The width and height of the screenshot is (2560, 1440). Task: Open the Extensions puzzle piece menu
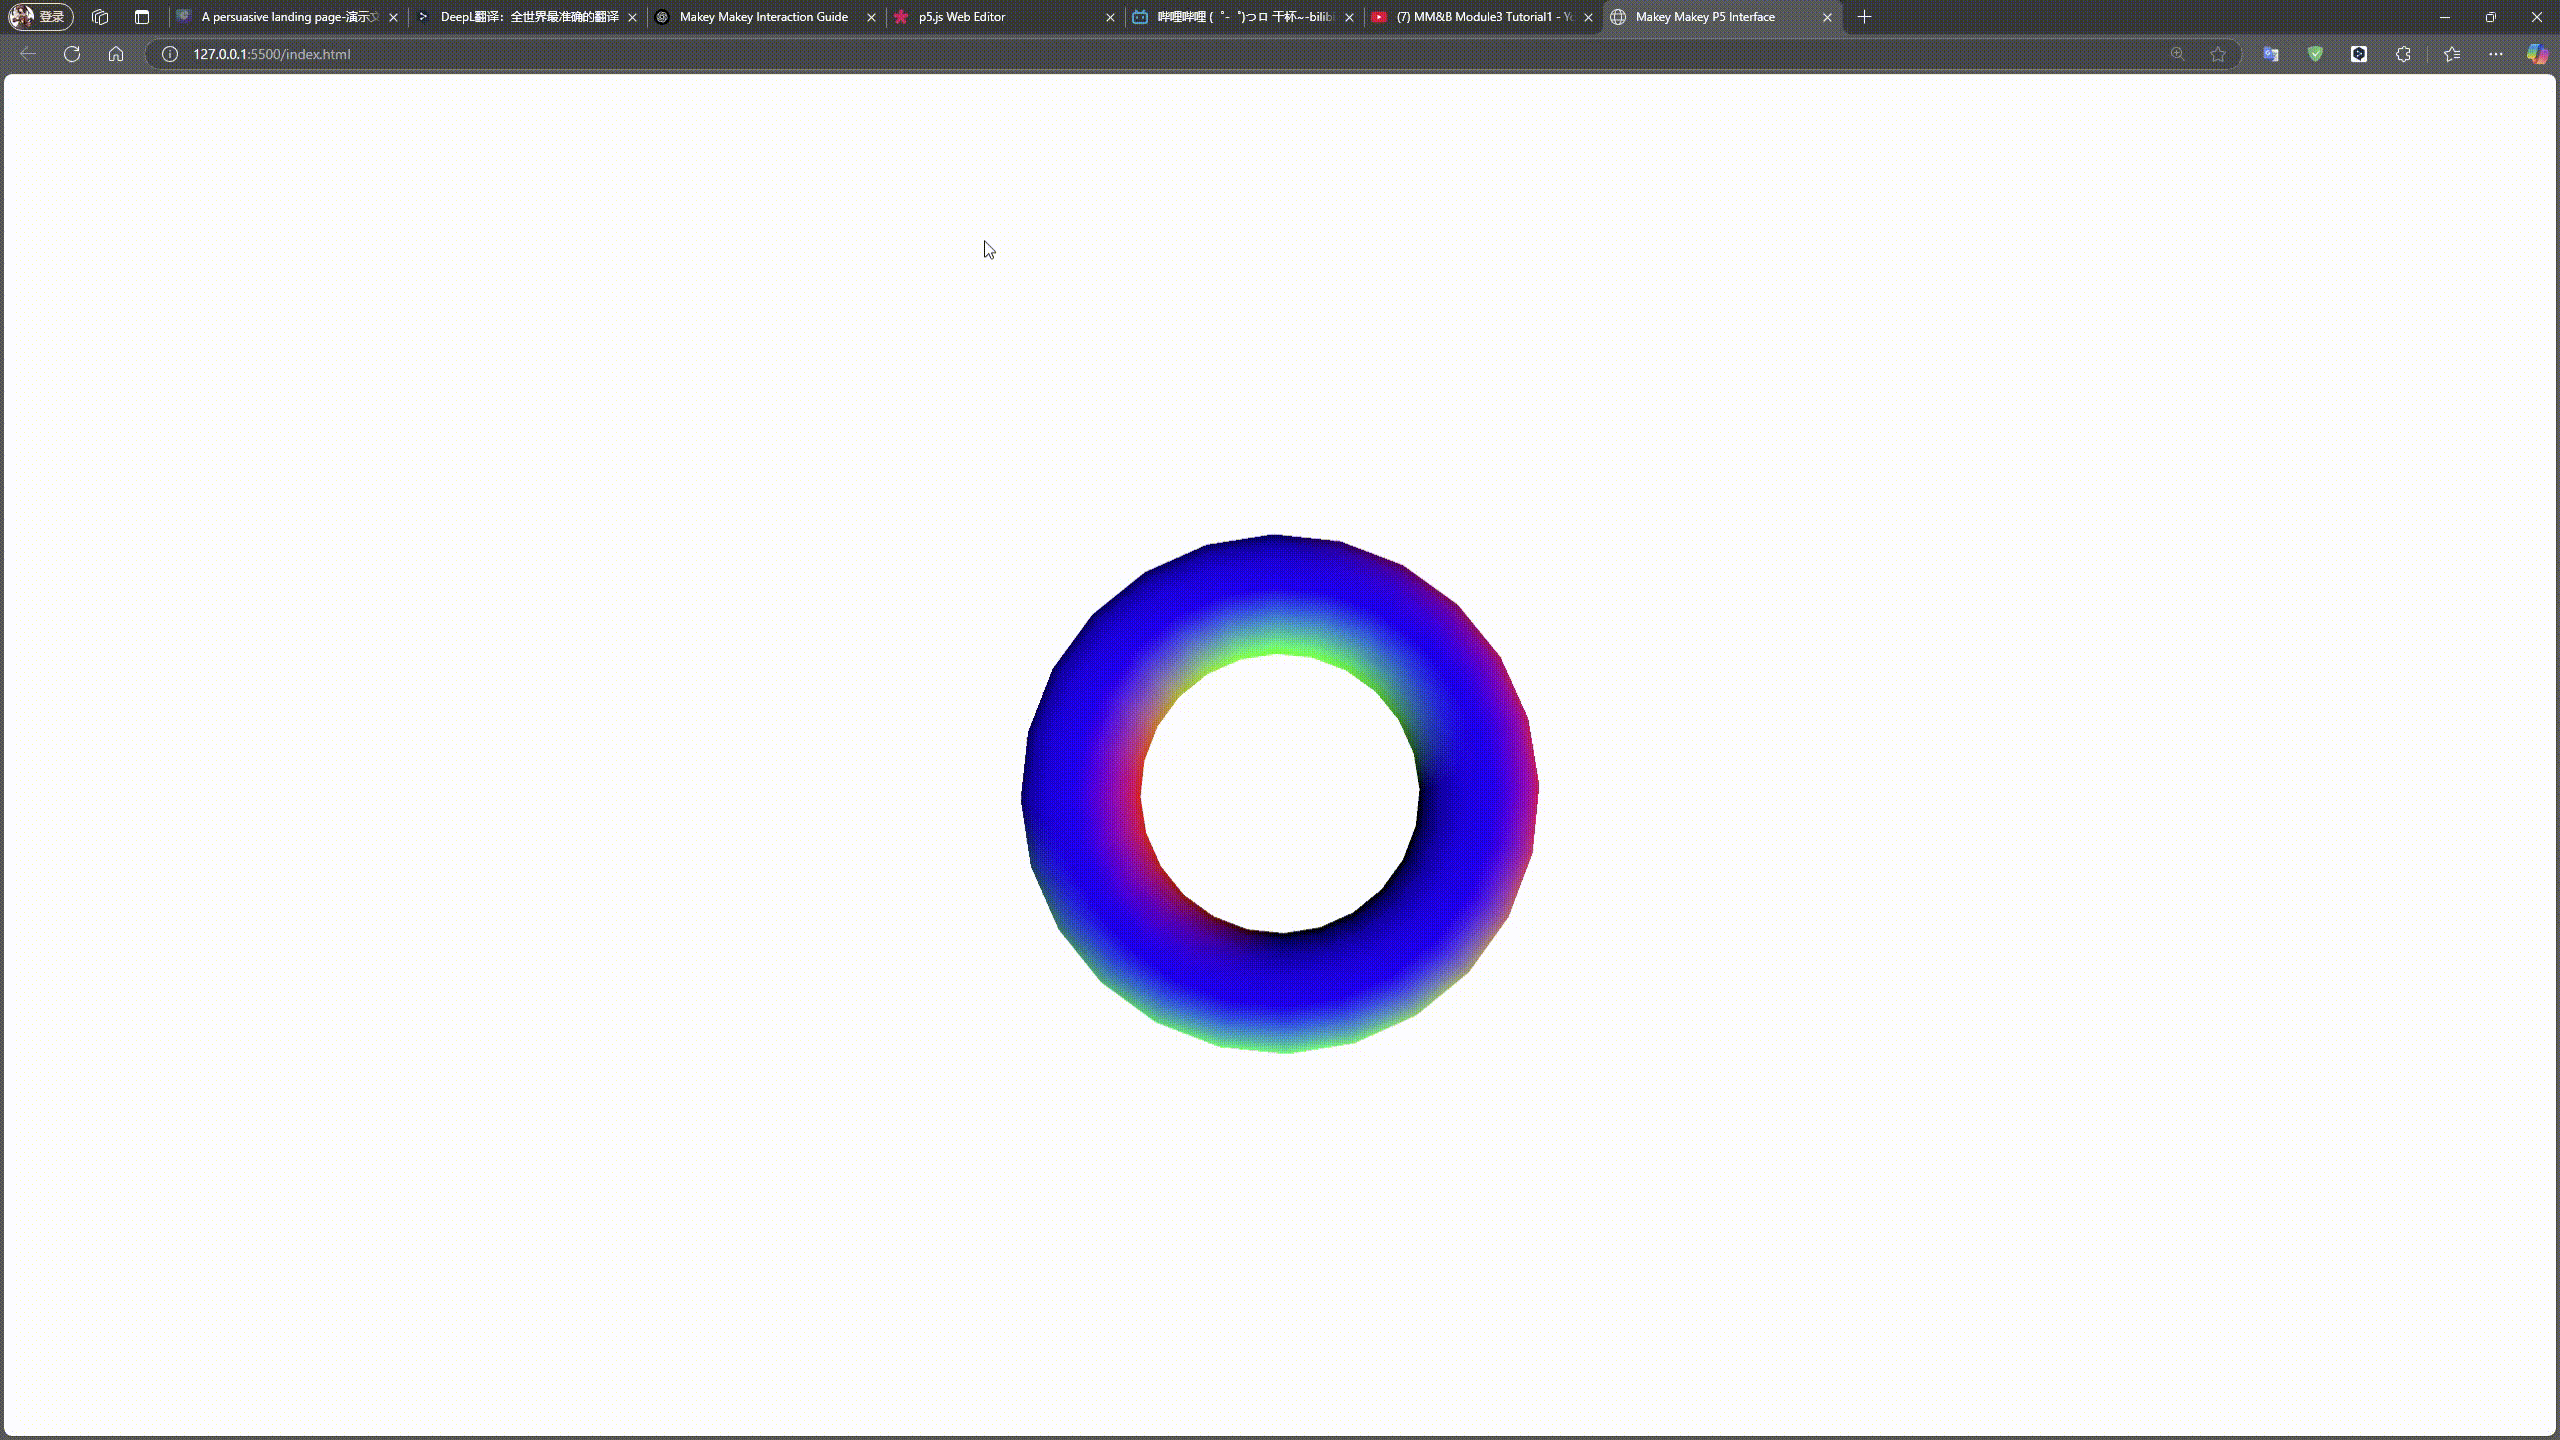2403,54
